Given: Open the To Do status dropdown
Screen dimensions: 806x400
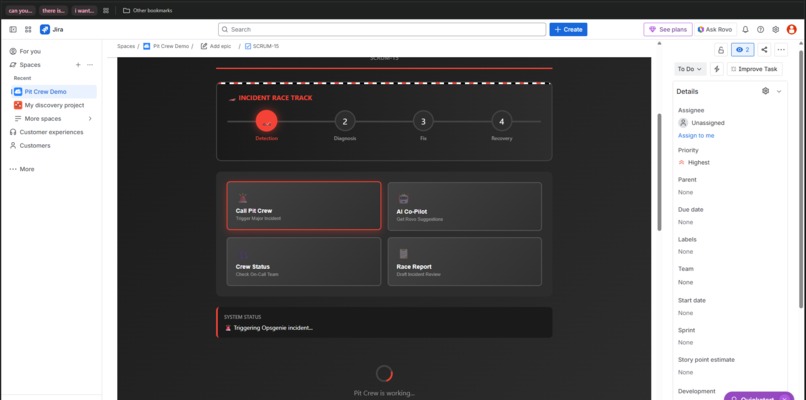Looking at the screenshot, I should (690, 69).
